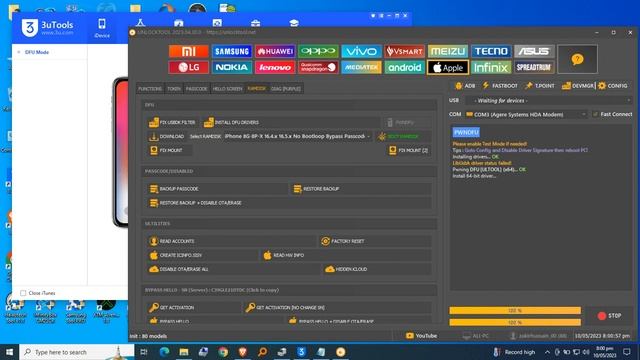The image size is (640, 360).
Task: Switch to the Diag [Purple] tab
Action: tap(286, 89)
